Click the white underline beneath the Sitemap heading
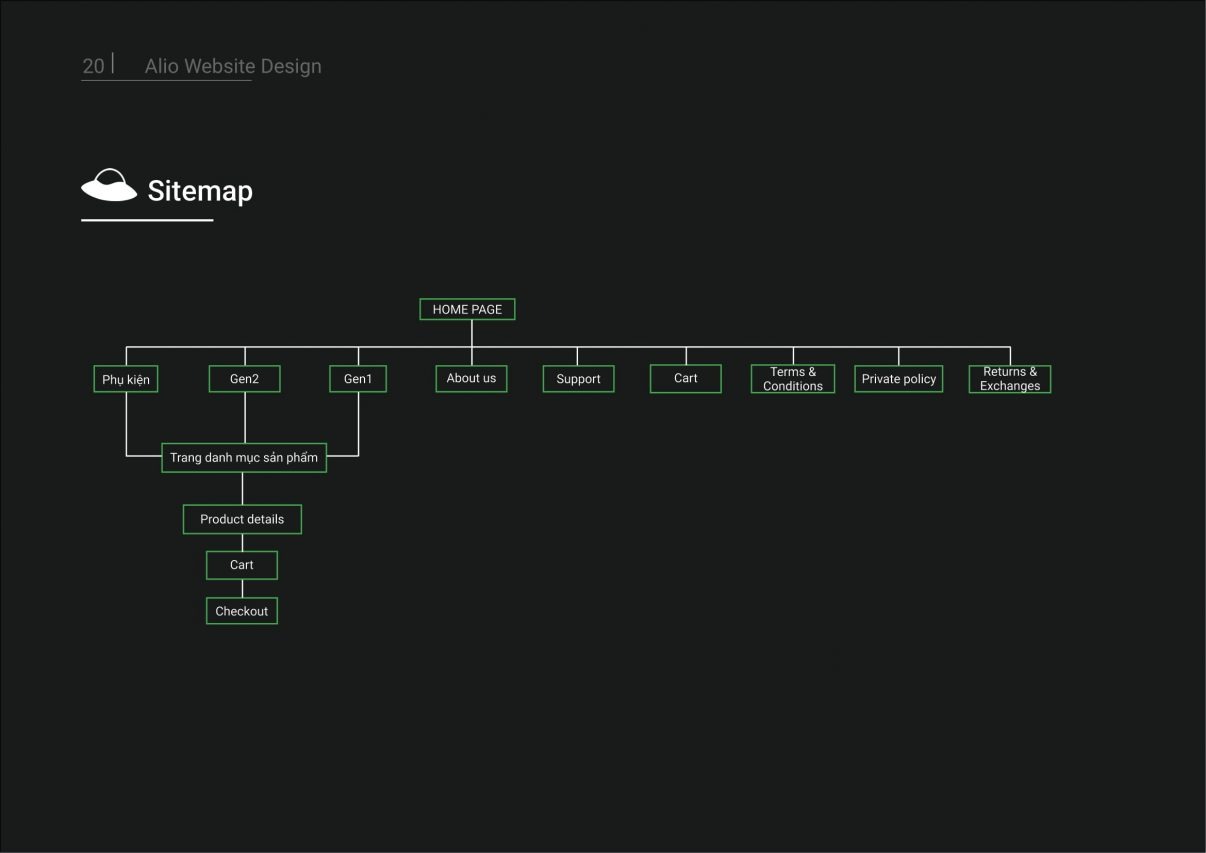The width and height of the screenshot is (1206, 853). click(147, 219)
